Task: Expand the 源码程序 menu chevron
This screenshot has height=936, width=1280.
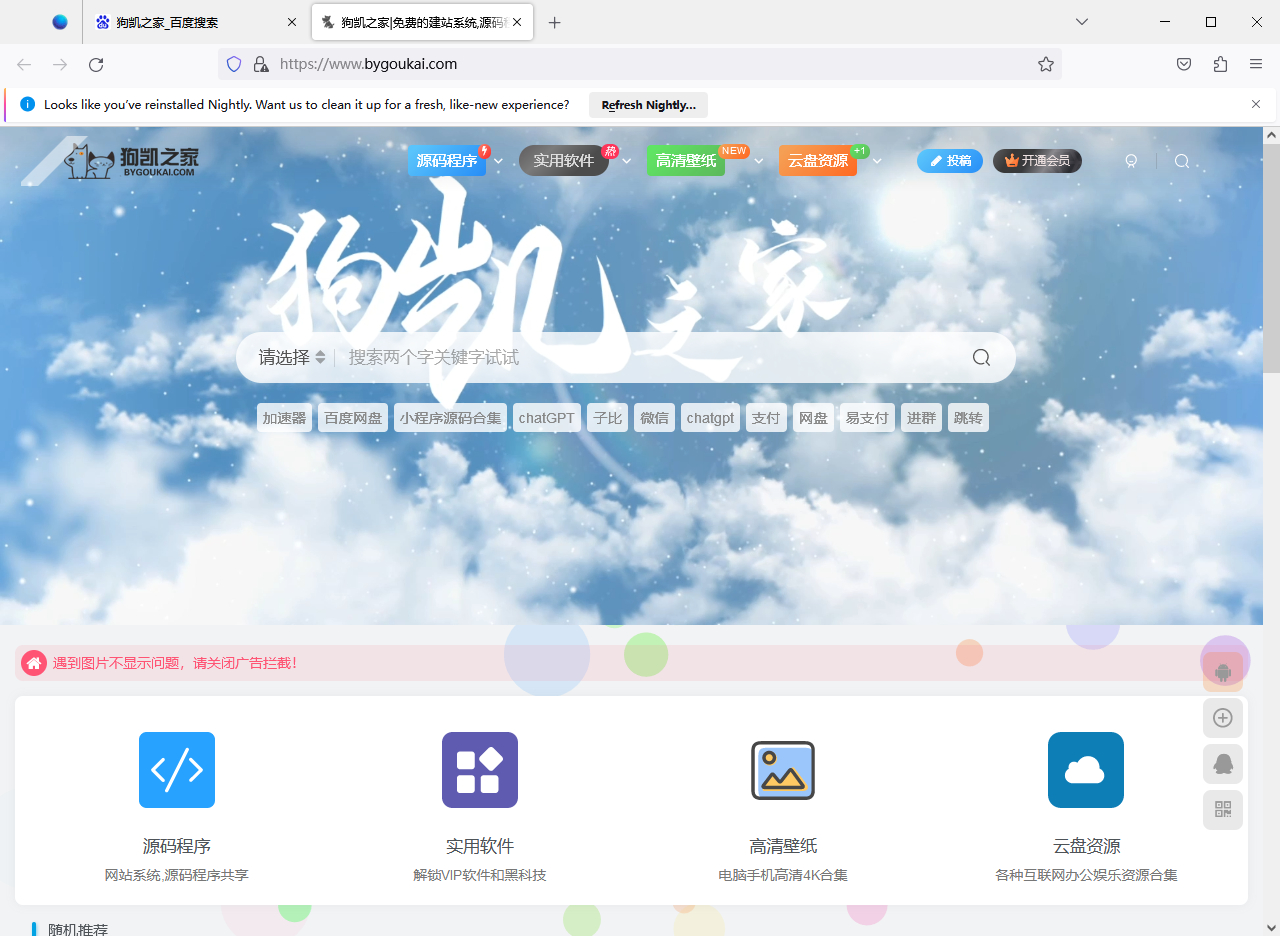Action: click(498, 161)
